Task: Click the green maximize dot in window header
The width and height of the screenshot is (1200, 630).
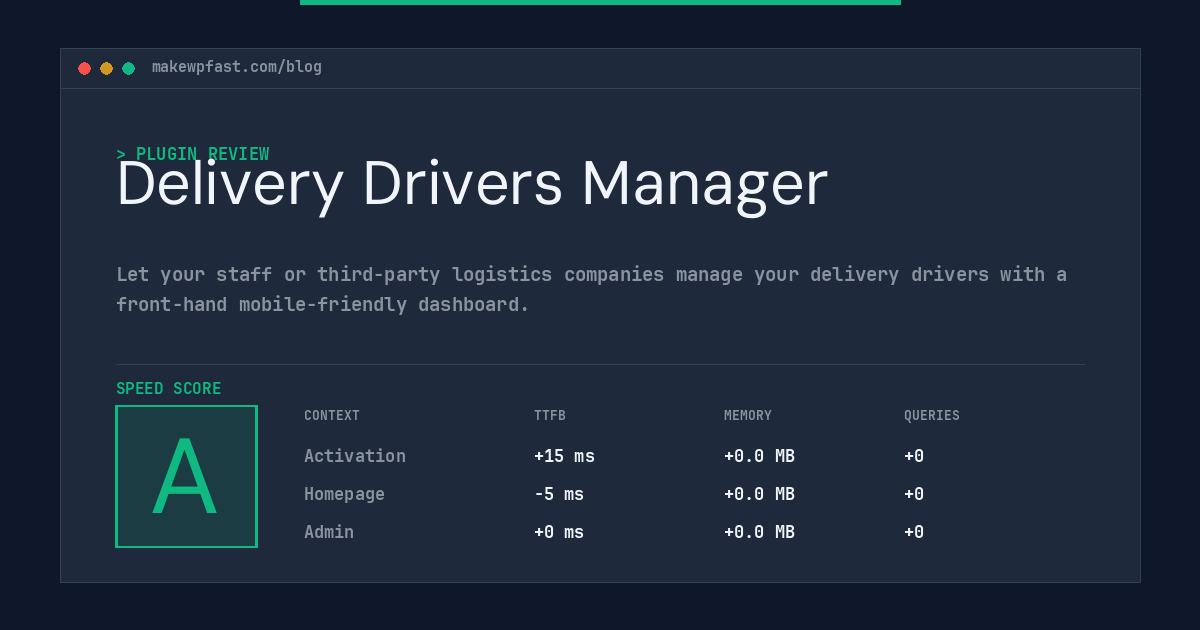Action: [x=128, y=68]
